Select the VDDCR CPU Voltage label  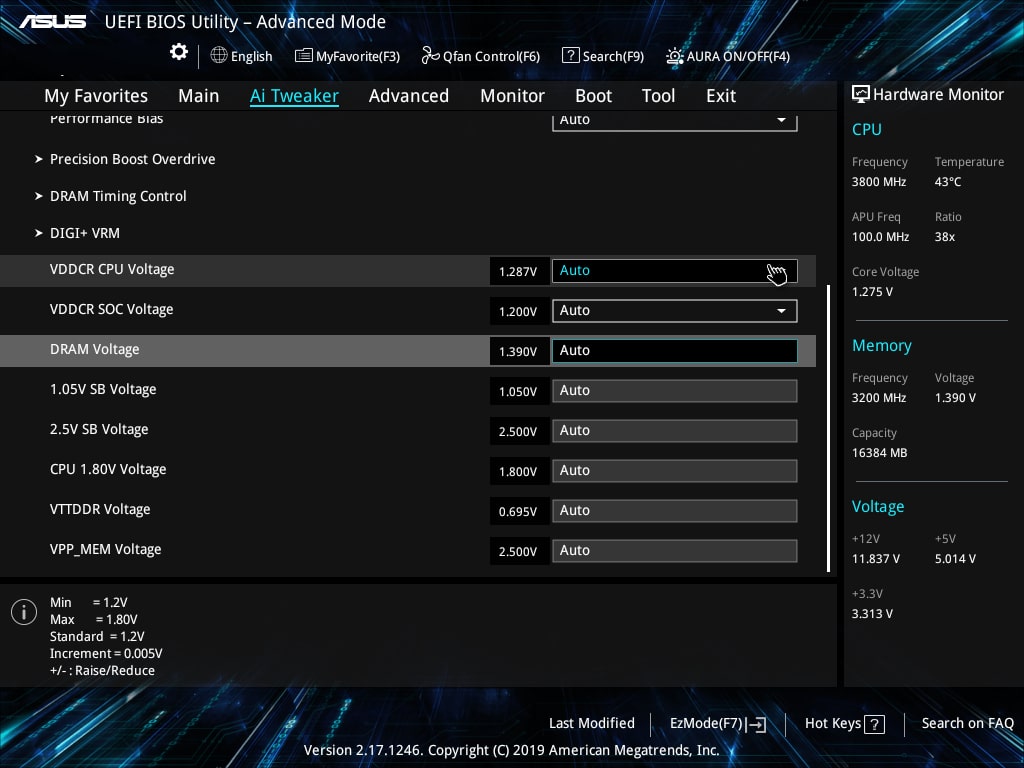tap(112, 270)
